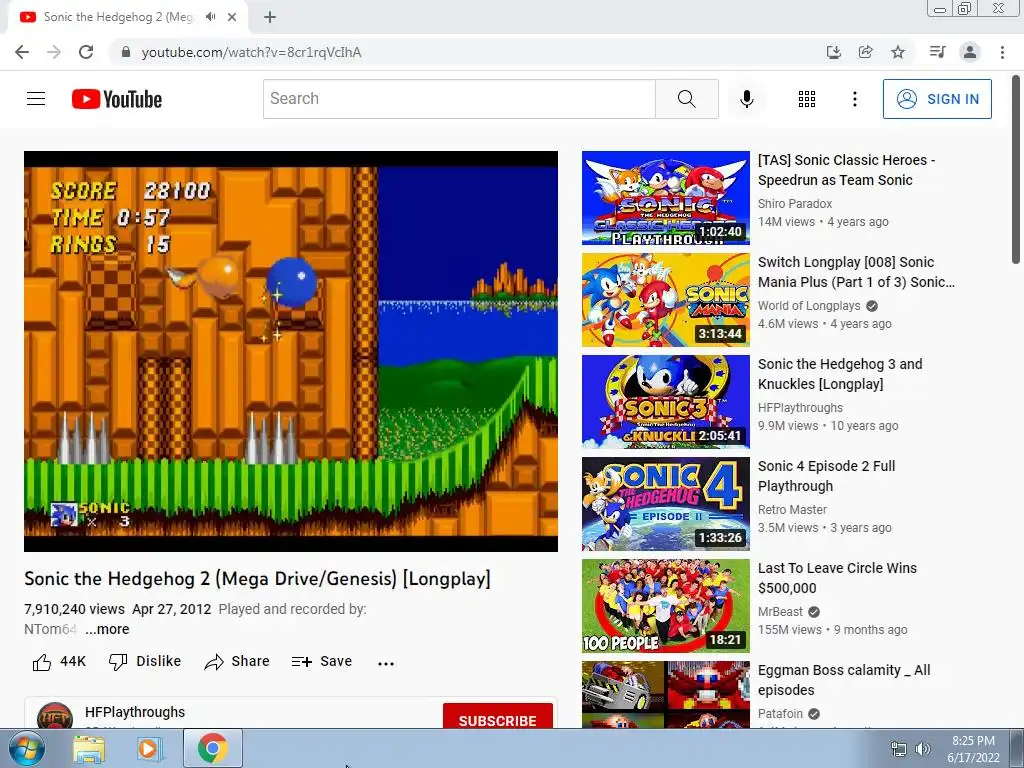Click the Retro Master channel name
The image size is (1024, 768).
click(x=792, y=509)
